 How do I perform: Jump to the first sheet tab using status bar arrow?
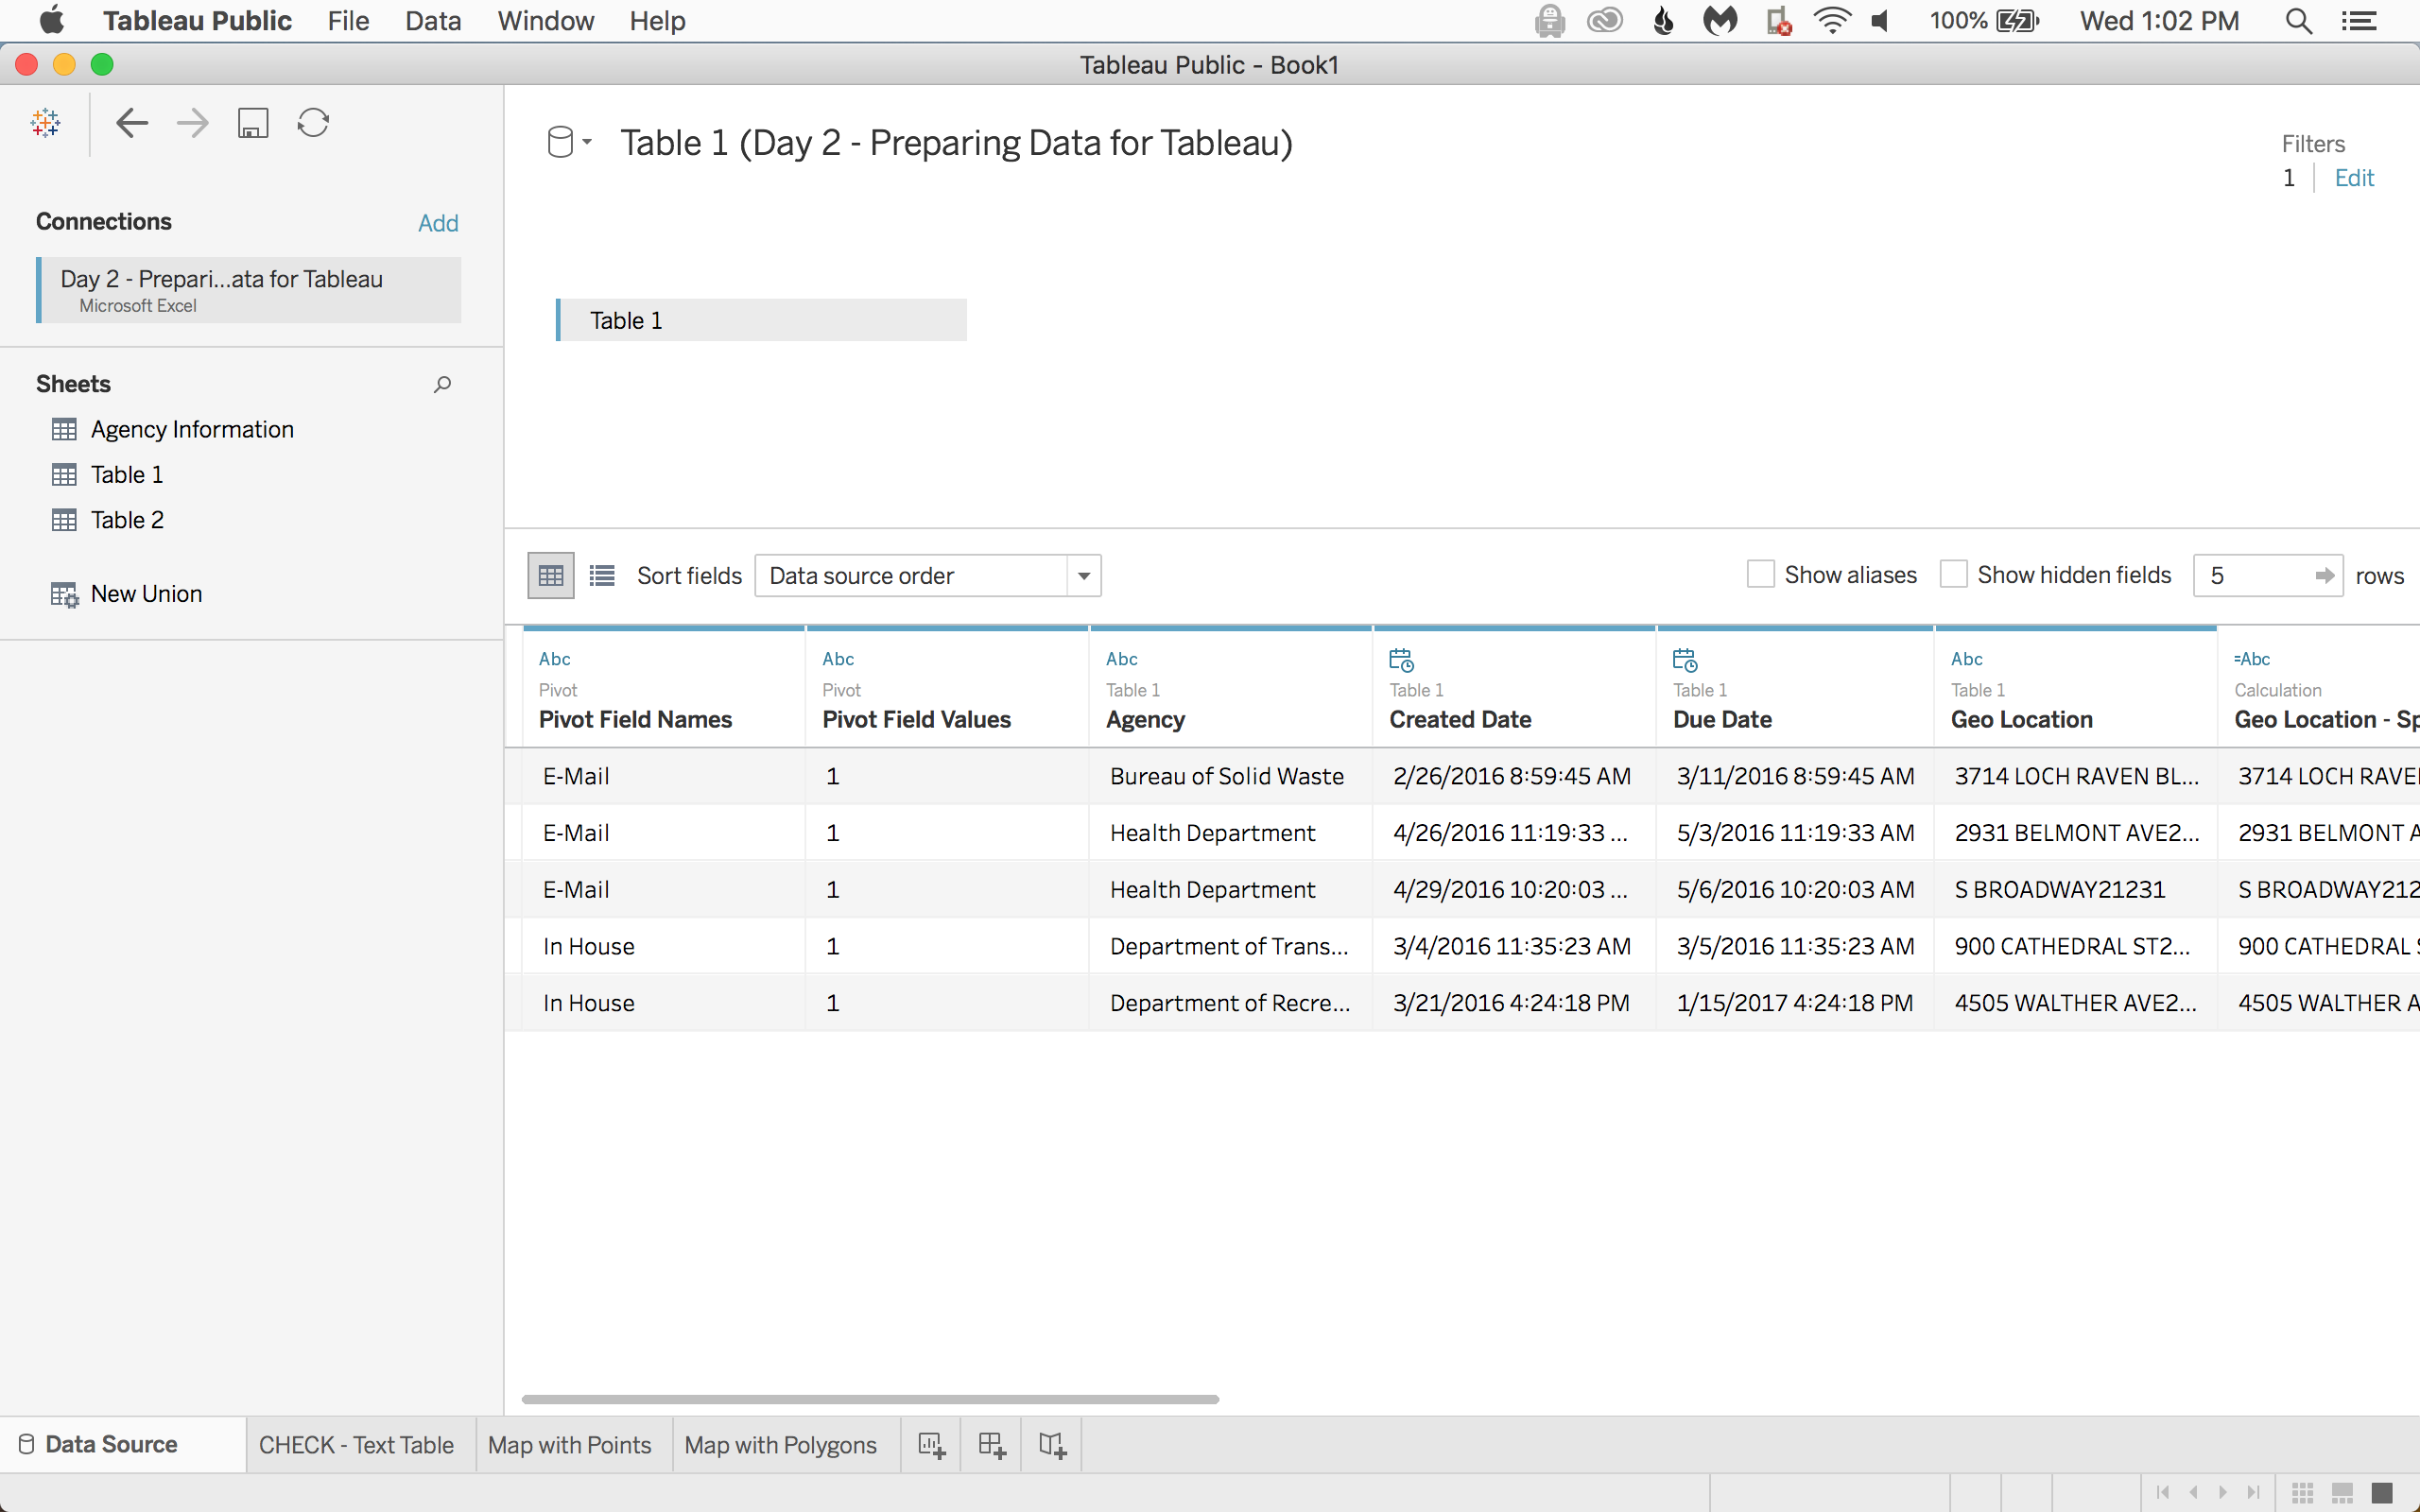(x=2163, y=1492)
